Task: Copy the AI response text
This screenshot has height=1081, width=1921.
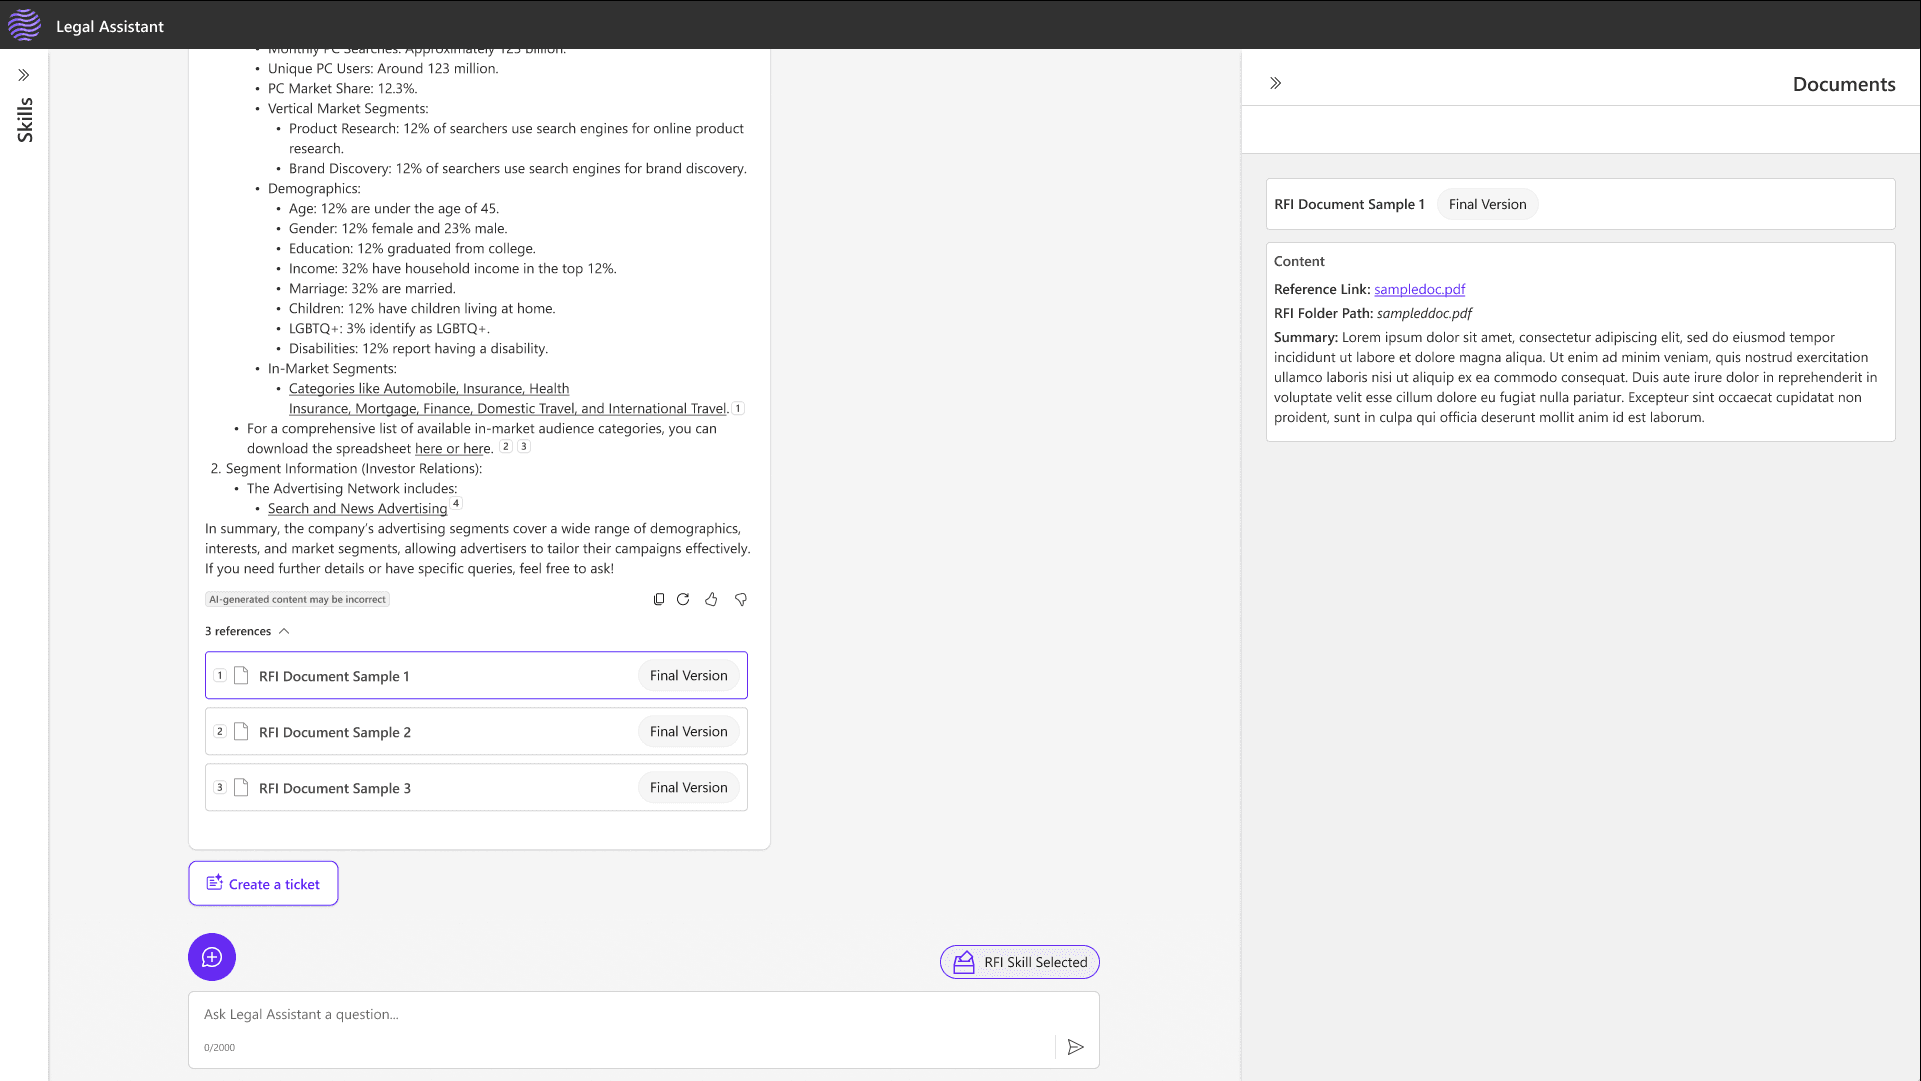Action: coord(658,600)
